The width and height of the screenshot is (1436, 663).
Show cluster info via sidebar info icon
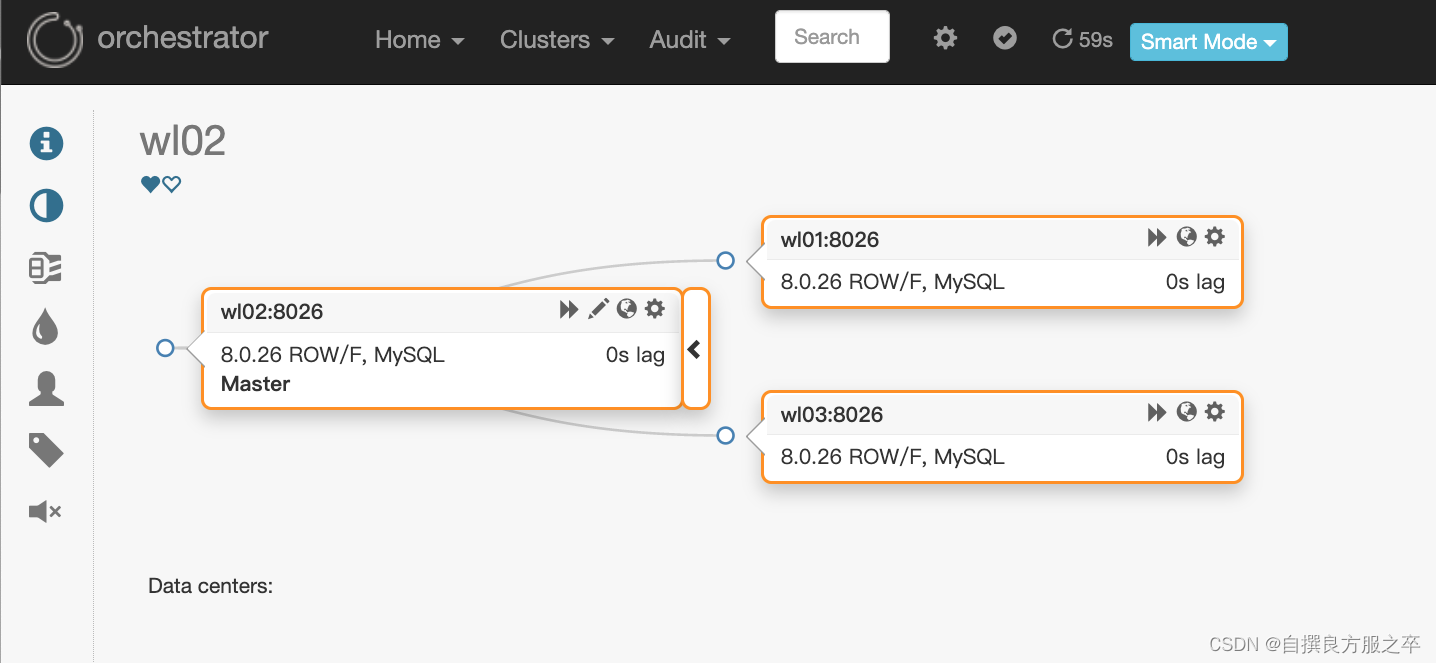(46, 143)
